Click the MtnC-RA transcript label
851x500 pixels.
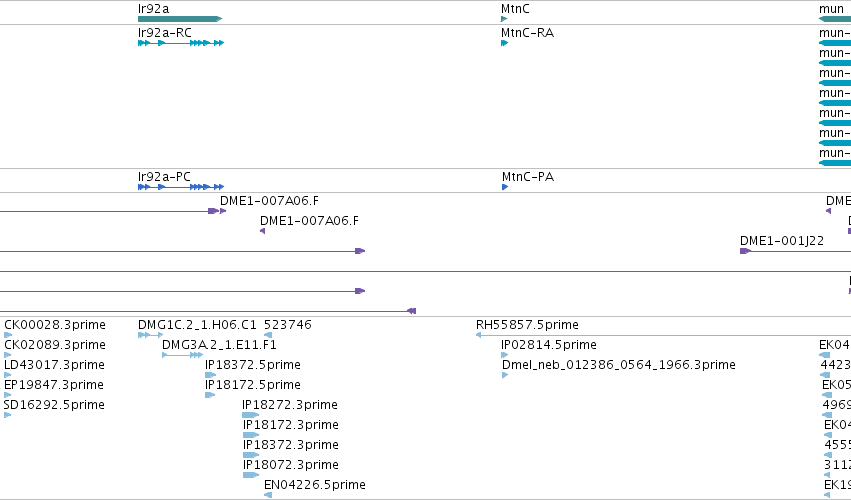[528, 33]
